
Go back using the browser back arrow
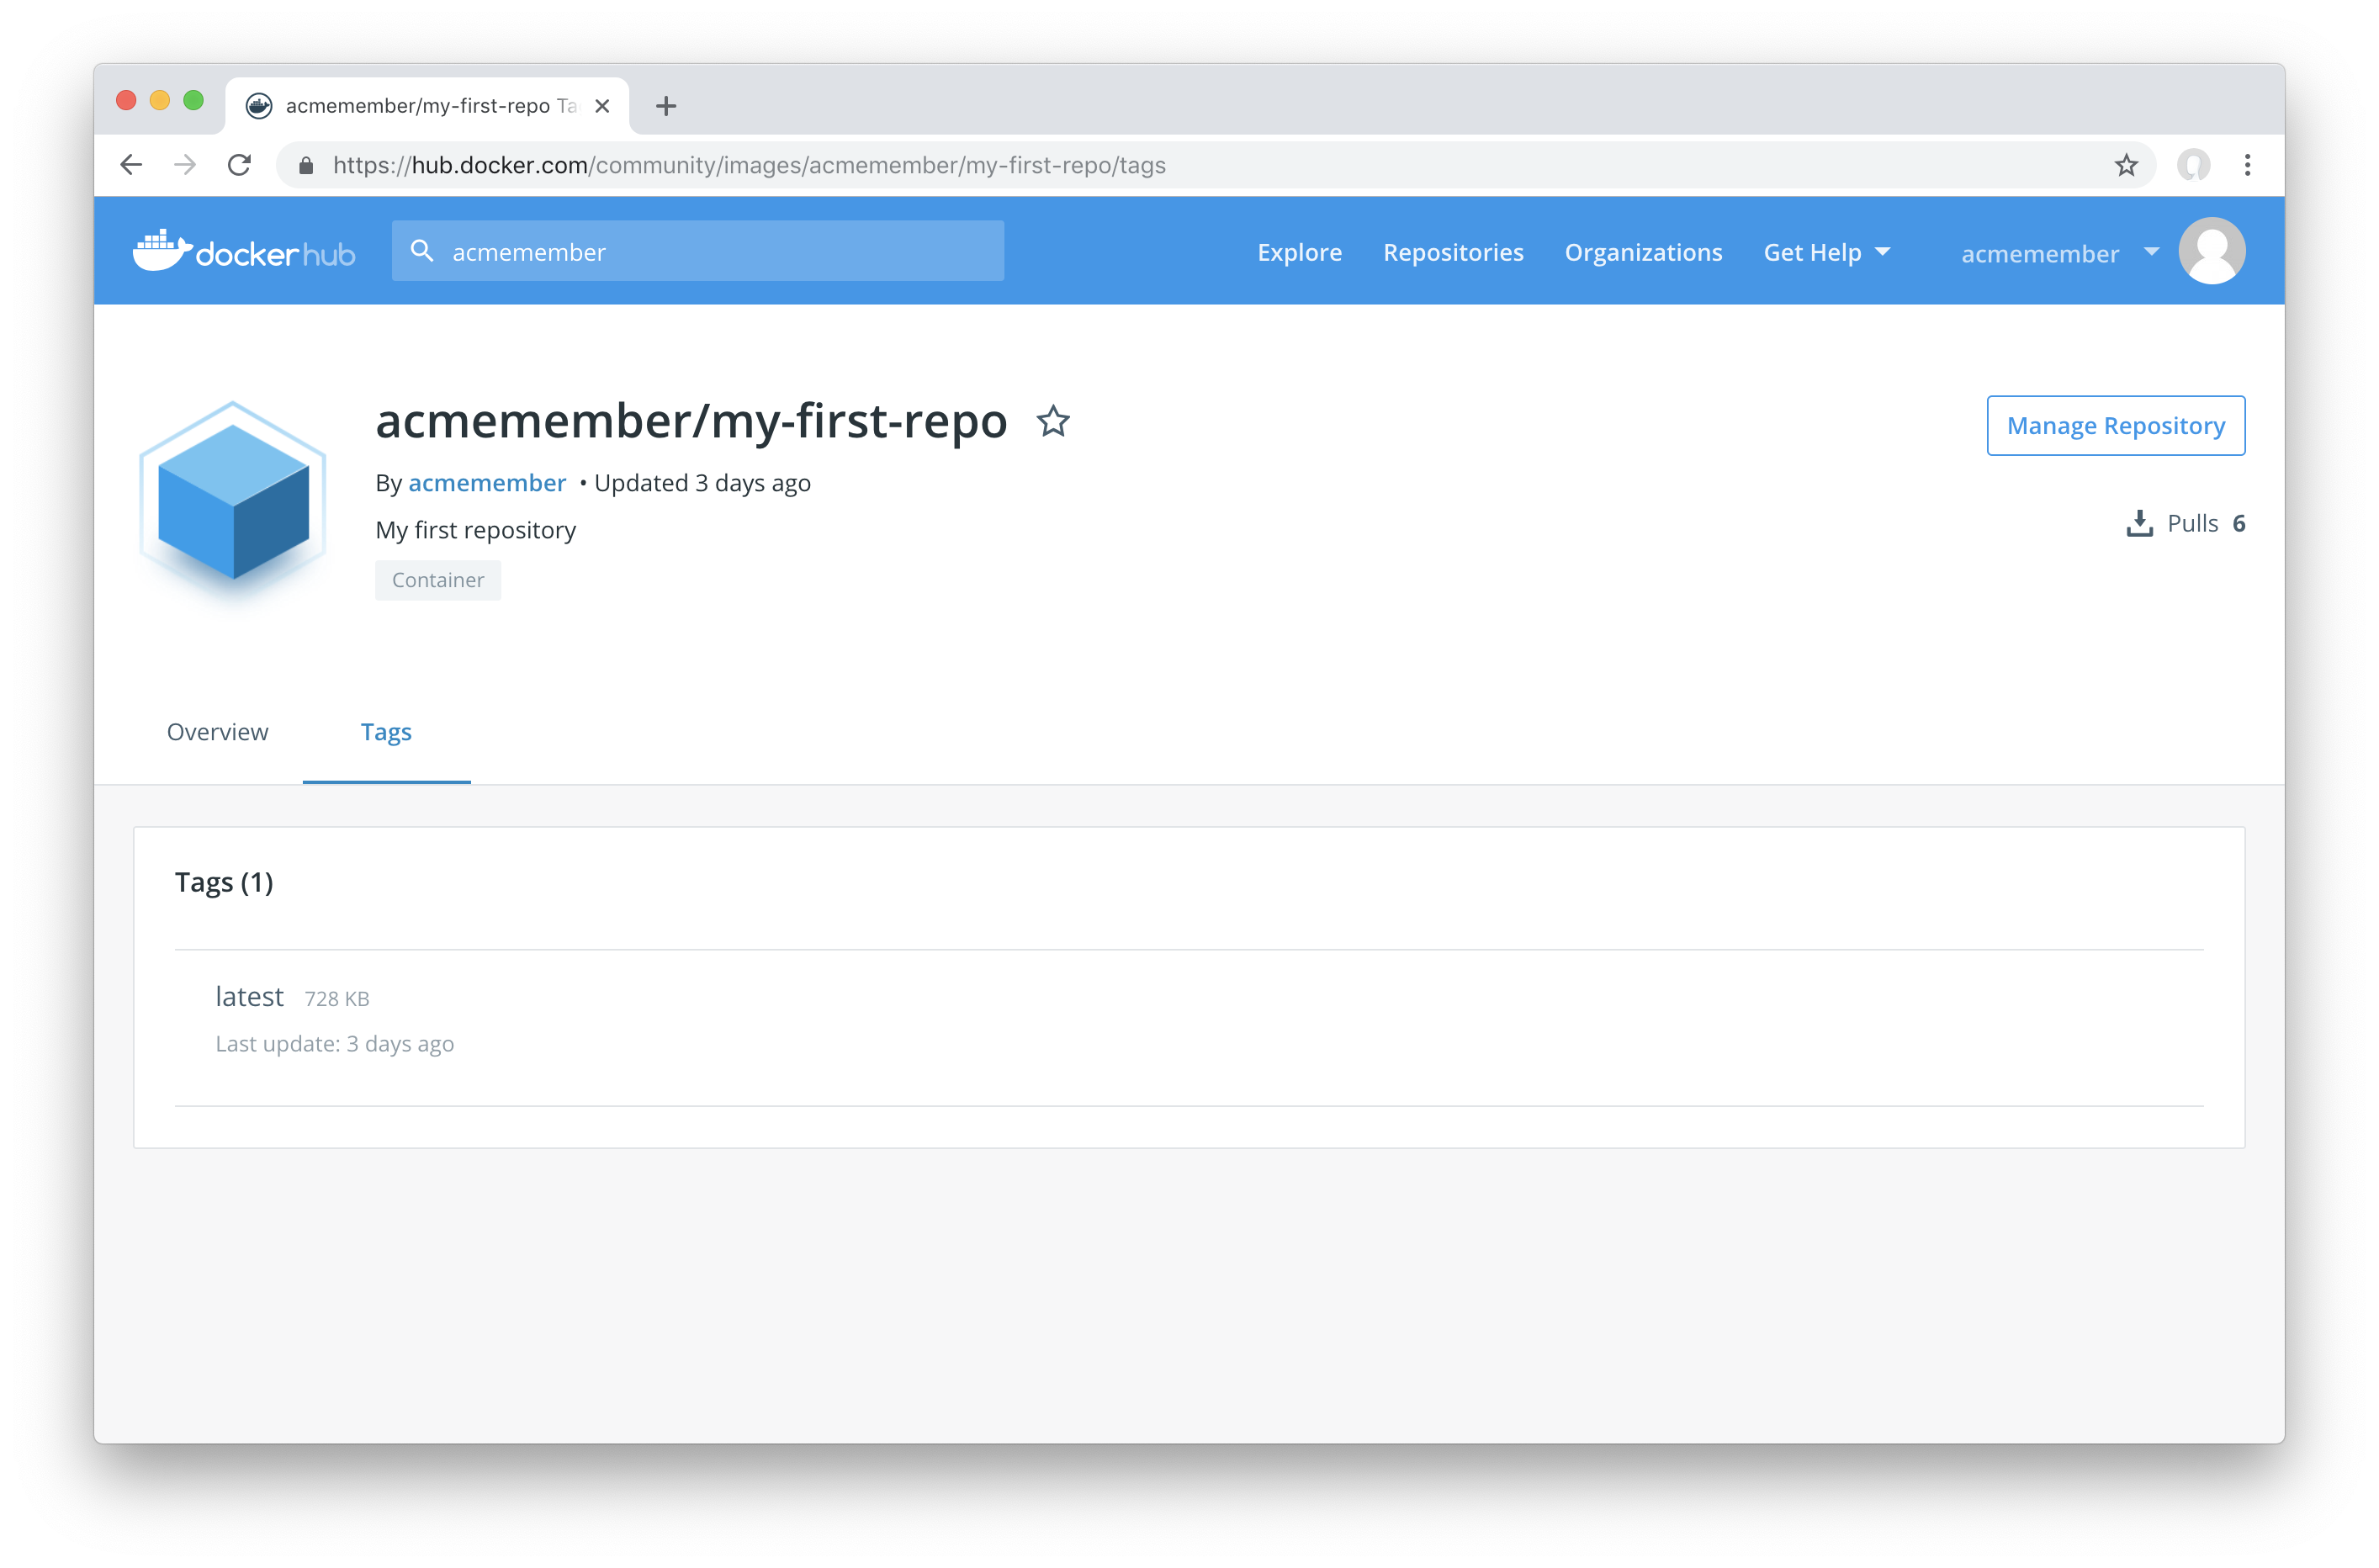(x=131, y=165)
